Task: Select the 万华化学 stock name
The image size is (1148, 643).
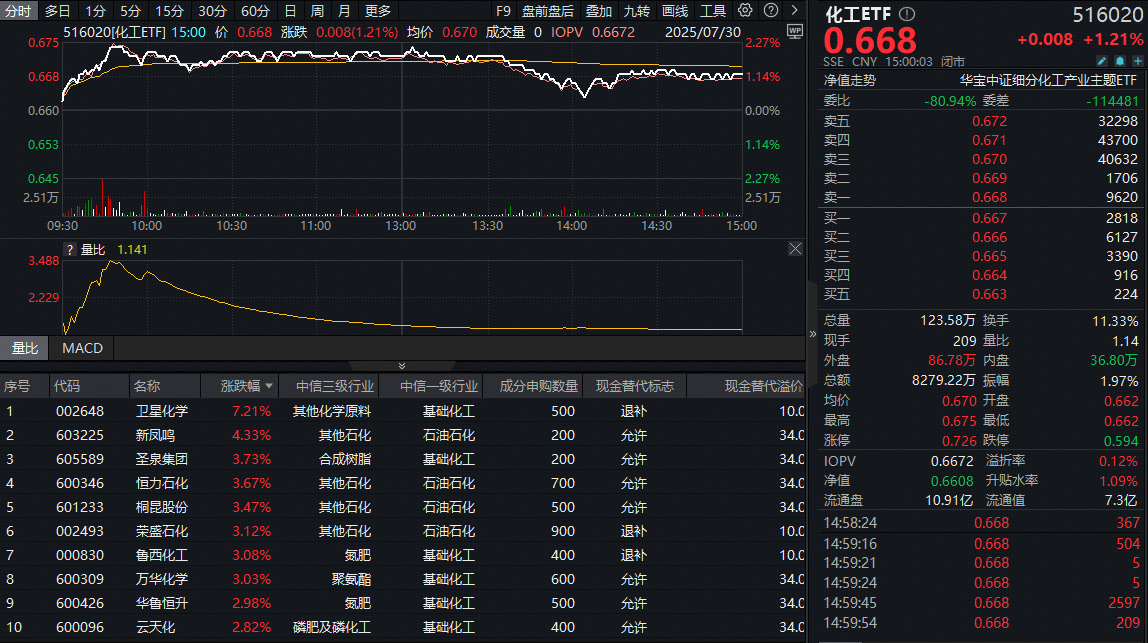Action: (162, 579)
